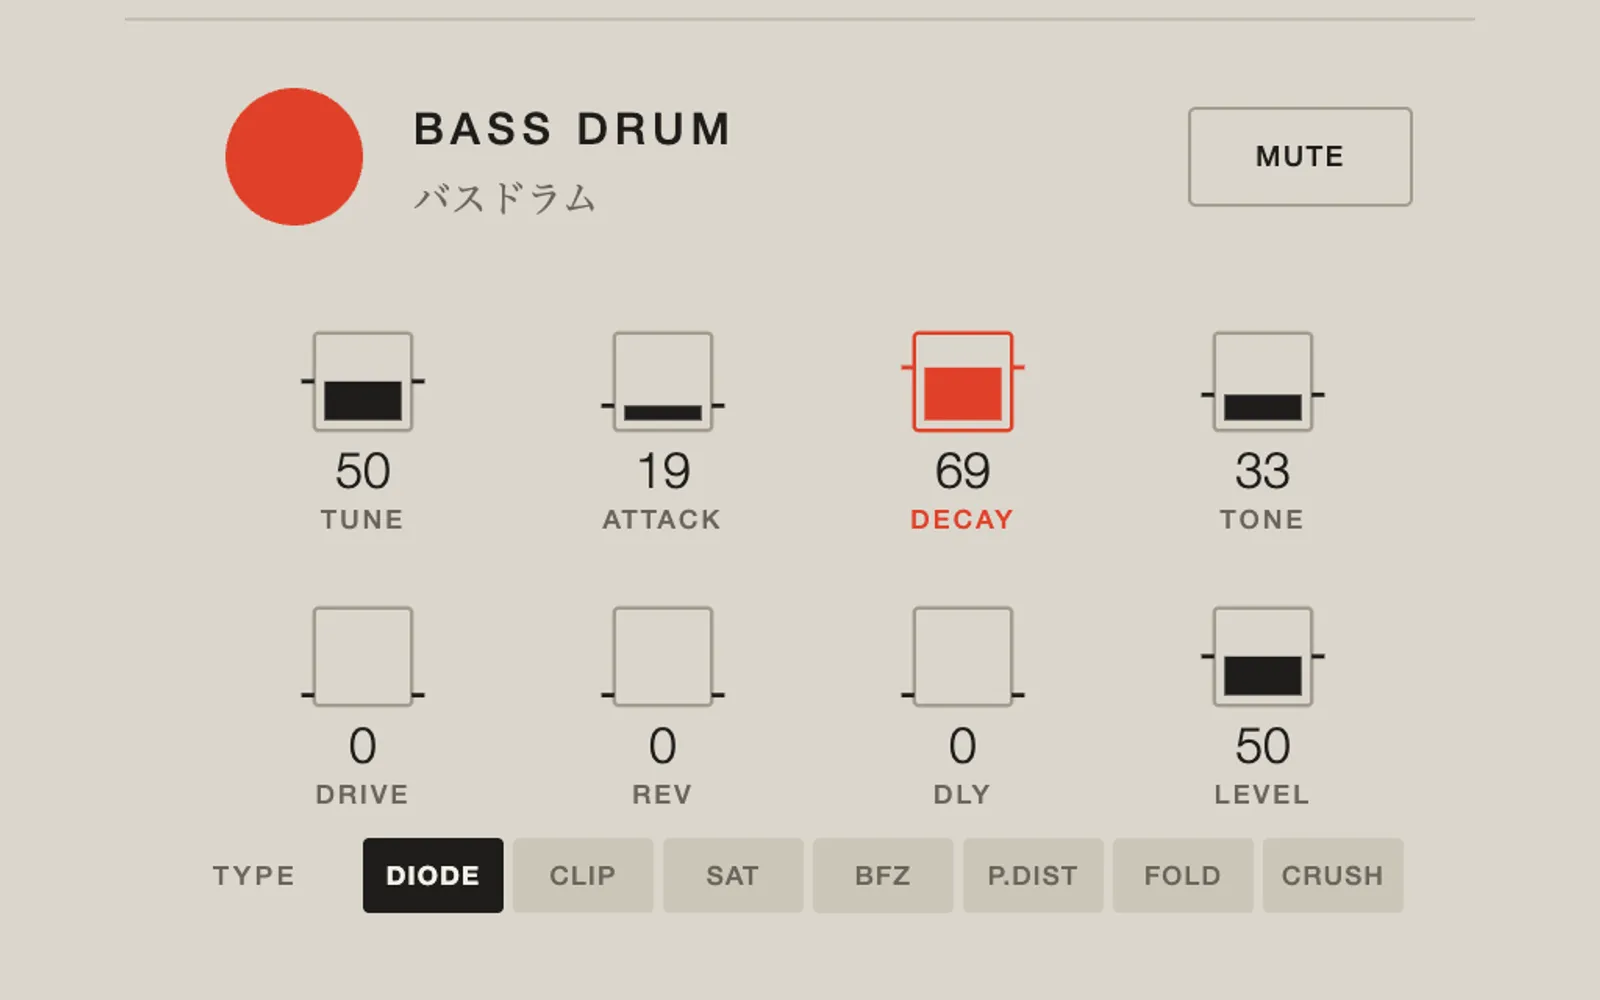Click the TUNE slider box
This screenshot has width=1600, height=1000.
[363, 382]
